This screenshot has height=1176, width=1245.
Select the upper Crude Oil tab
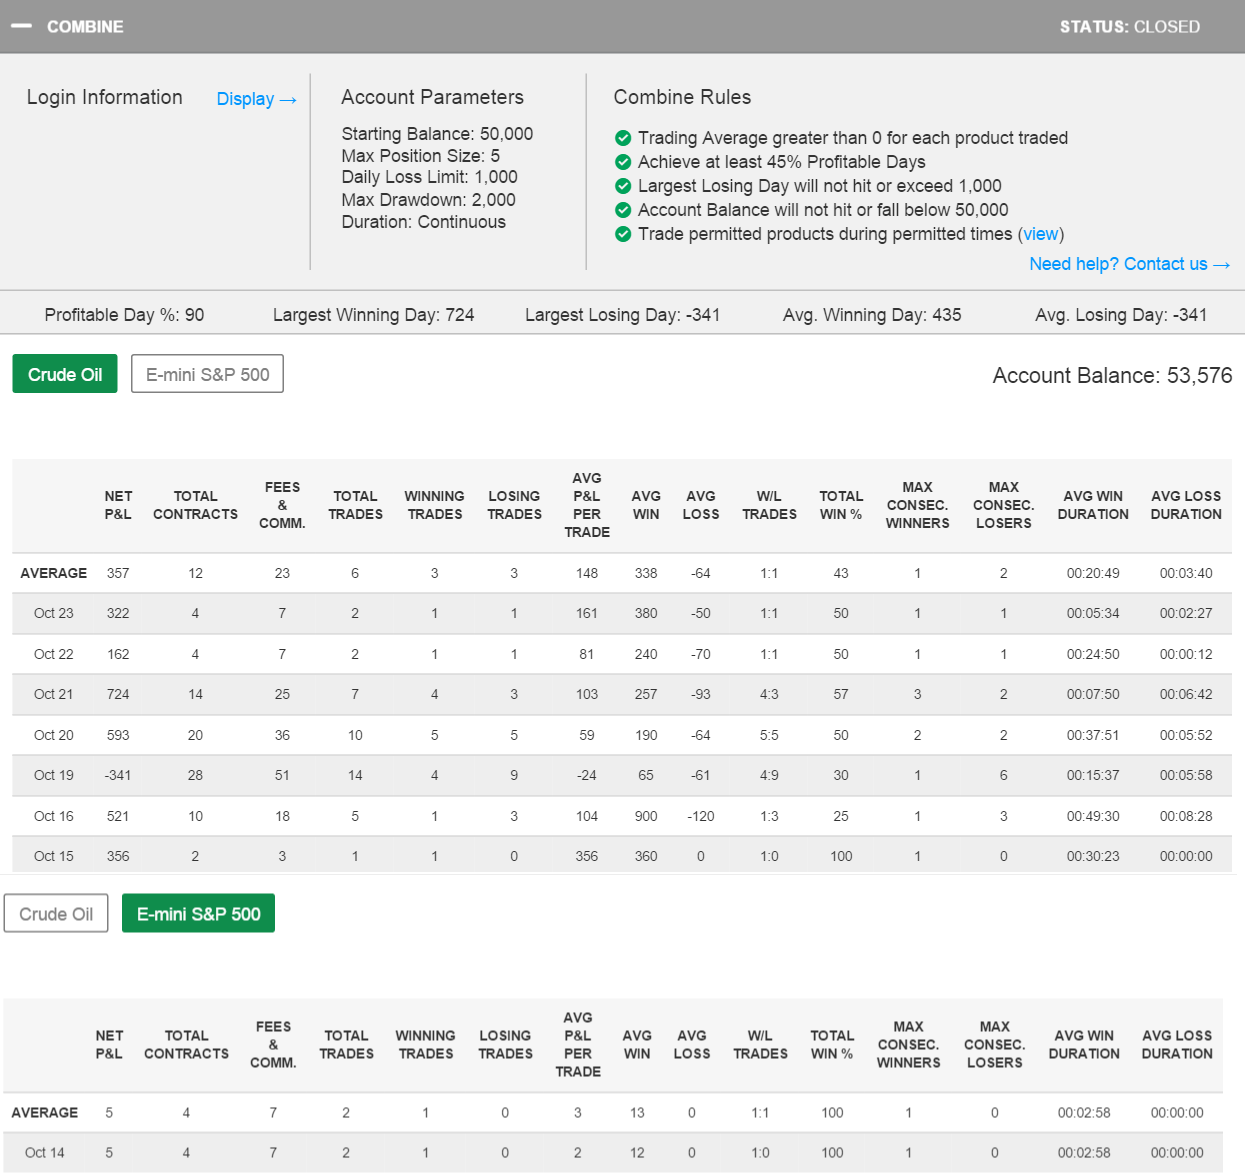(x=65, y=374)
